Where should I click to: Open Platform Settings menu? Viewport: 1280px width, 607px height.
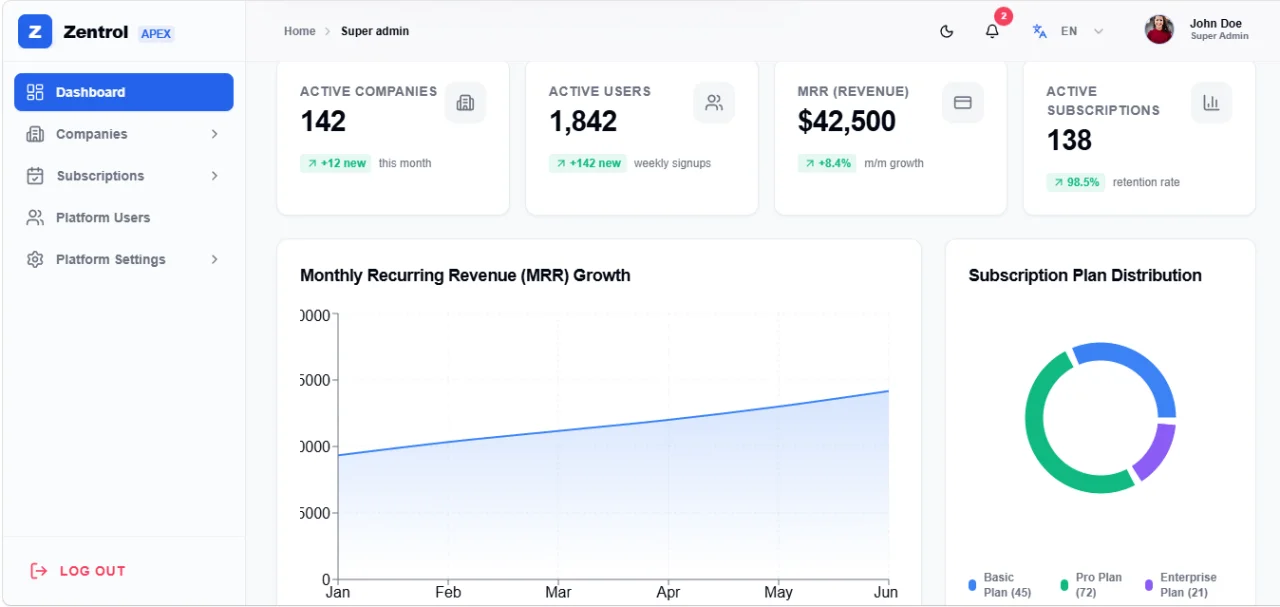[x=124, y=259]
